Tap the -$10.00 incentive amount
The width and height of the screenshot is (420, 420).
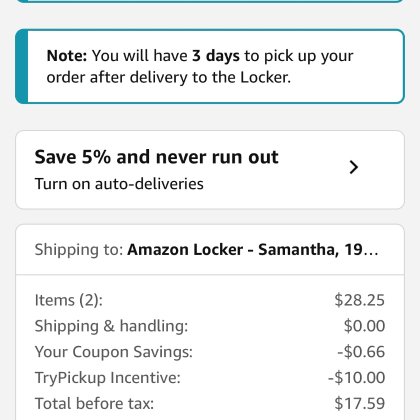pyautogui.click(x=356, y=378)
